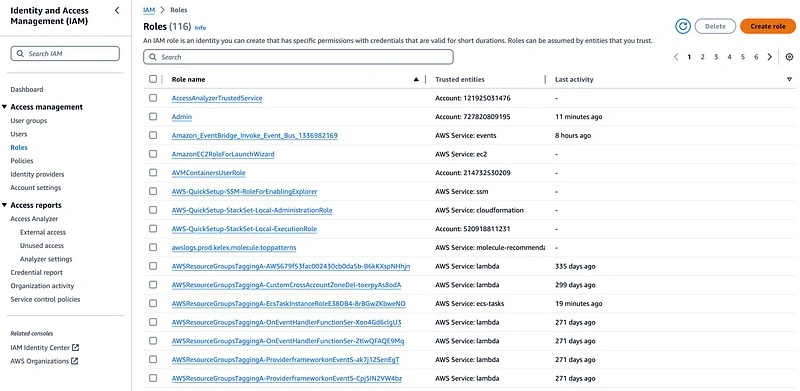Open Unused access under Access Analyzer

coord(42,246)
